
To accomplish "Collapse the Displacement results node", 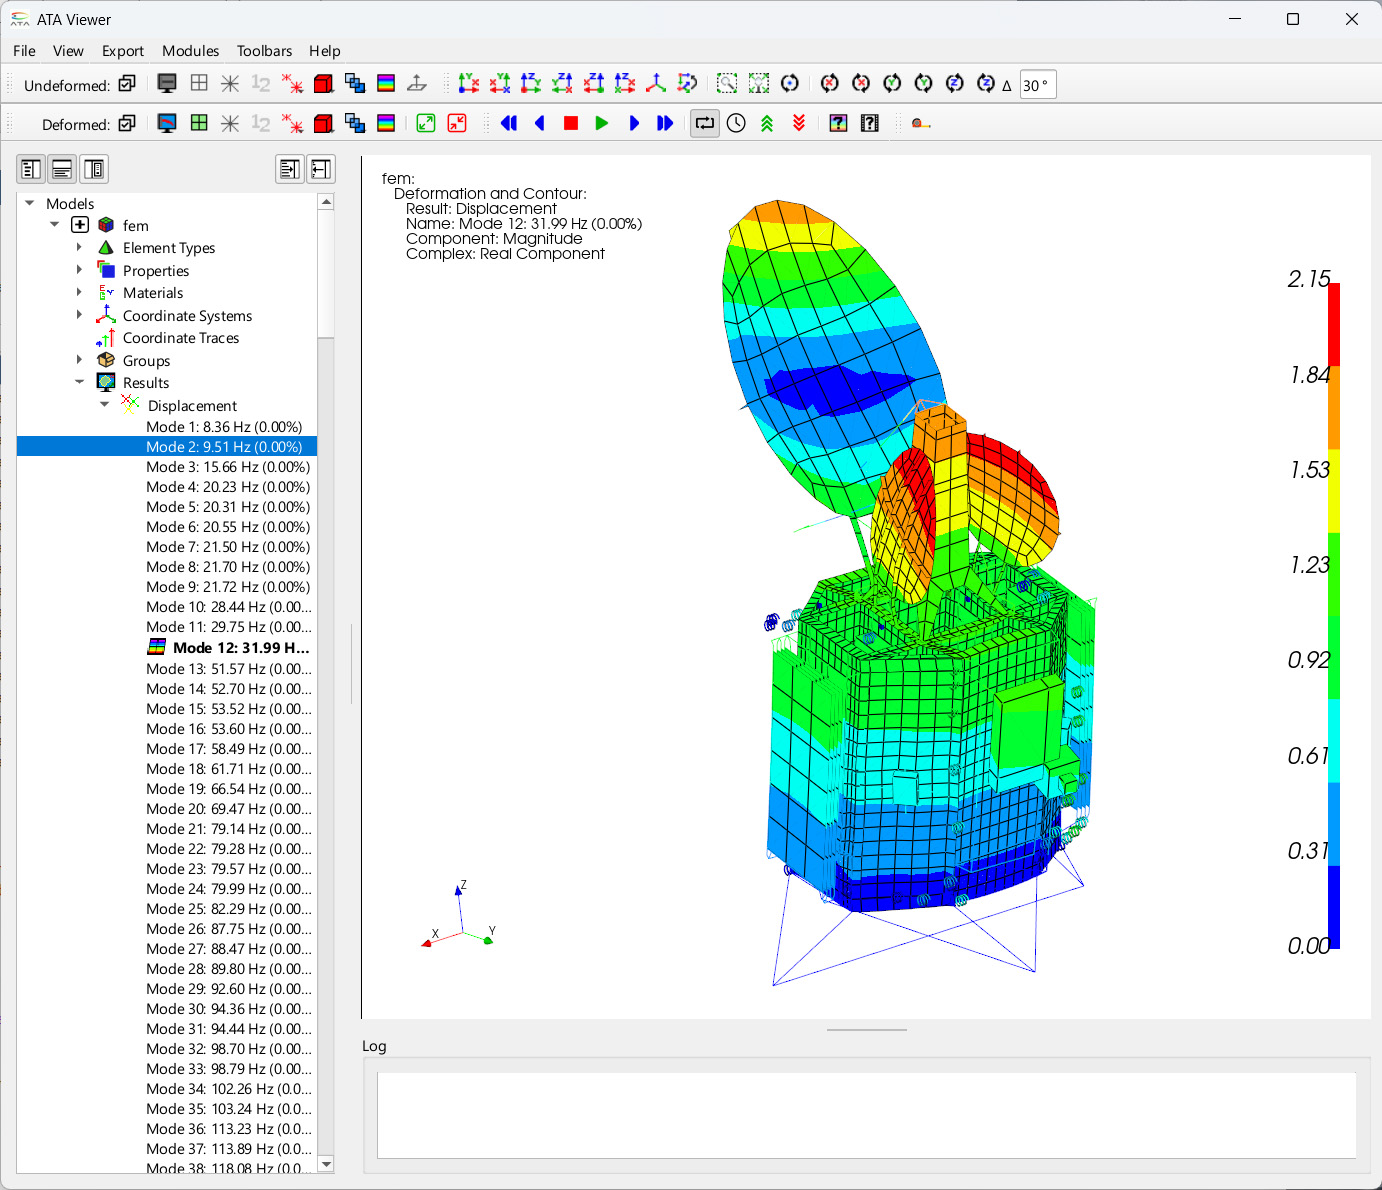I will (x=104, y=405).
